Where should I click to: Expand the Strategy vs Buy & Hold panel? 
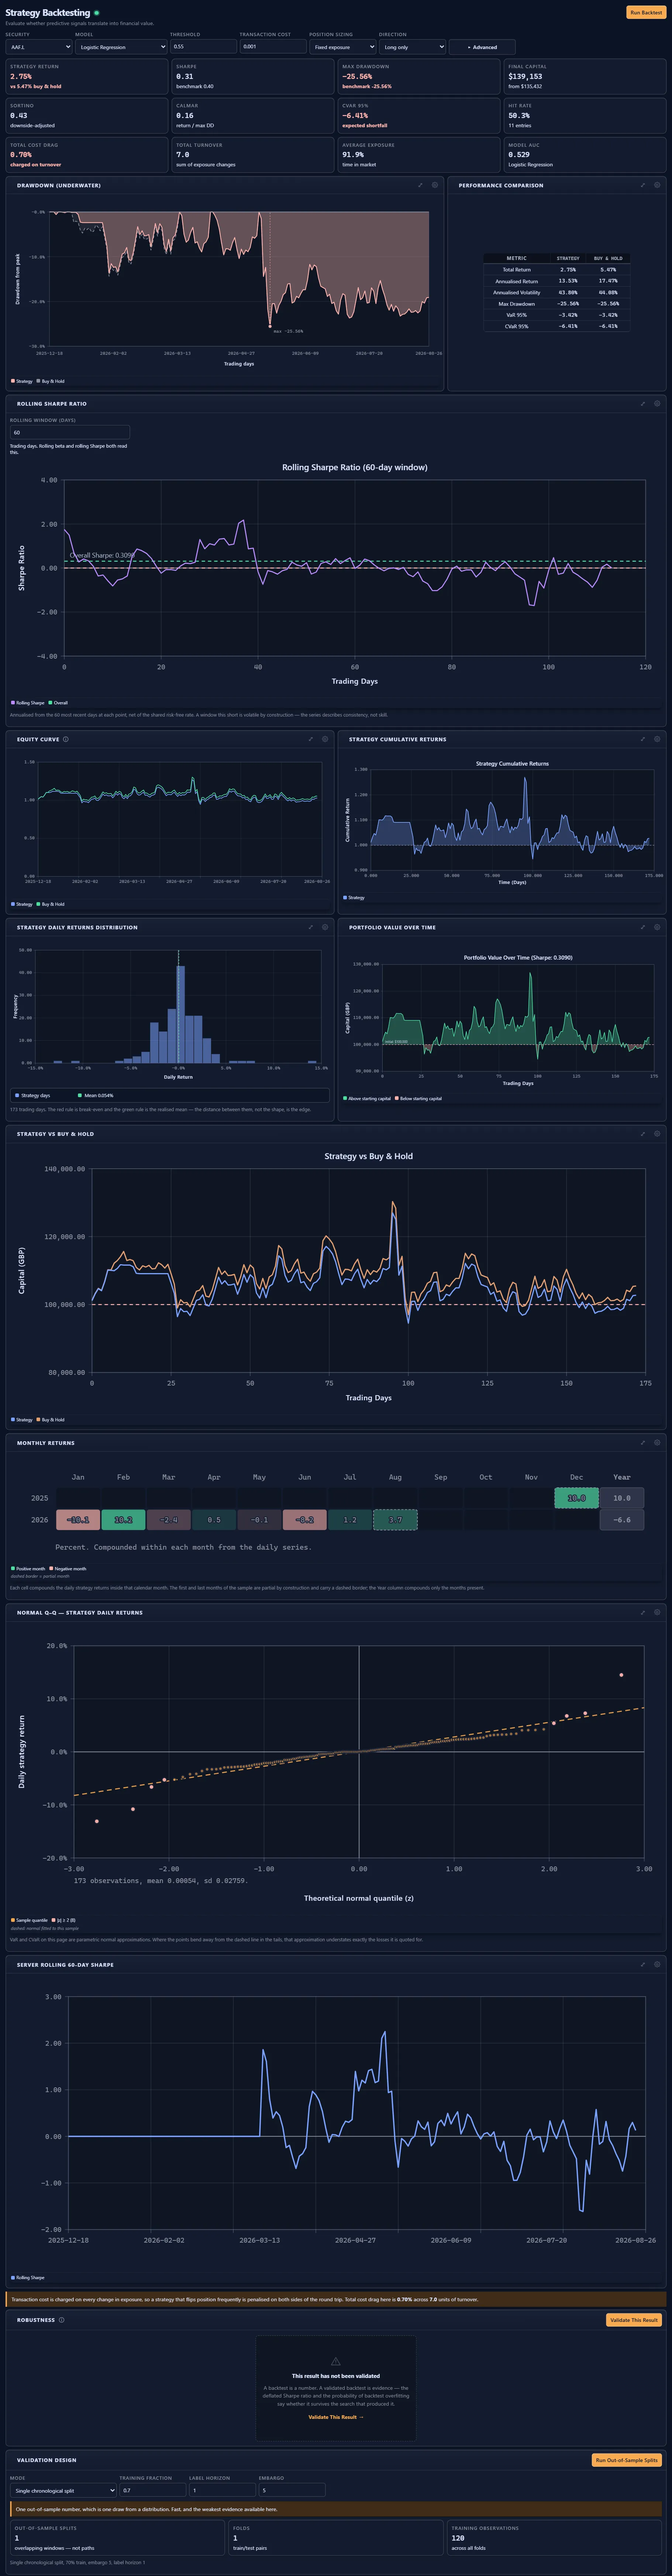click(x=643, y=1134)
